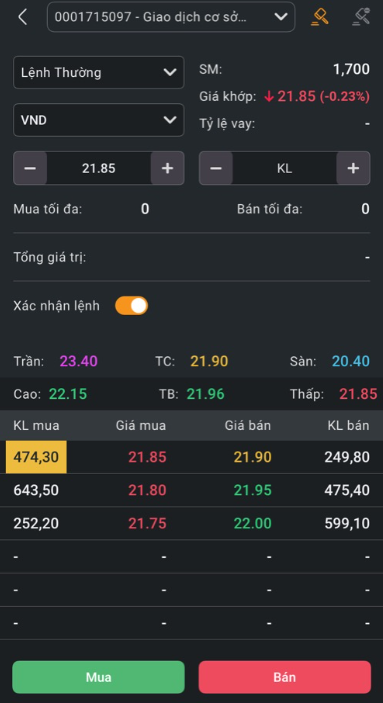Increase the price with the plus button
The width and height of the screenshot is (383, 703).
click(x=167, y=168)
